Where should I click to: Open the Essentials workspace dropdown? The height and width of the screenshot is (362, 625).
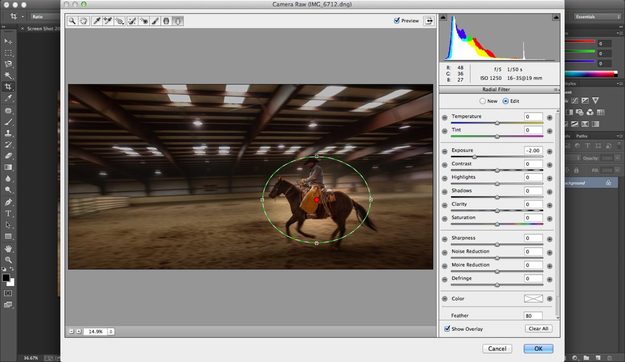pyautogui.click(x=597, y=17)
